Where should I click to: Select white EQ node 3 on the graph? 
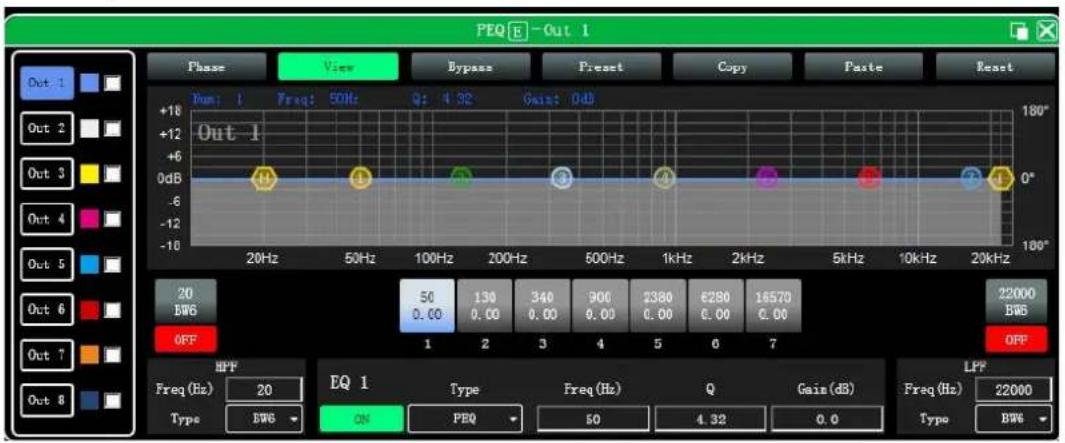(562, 179)
